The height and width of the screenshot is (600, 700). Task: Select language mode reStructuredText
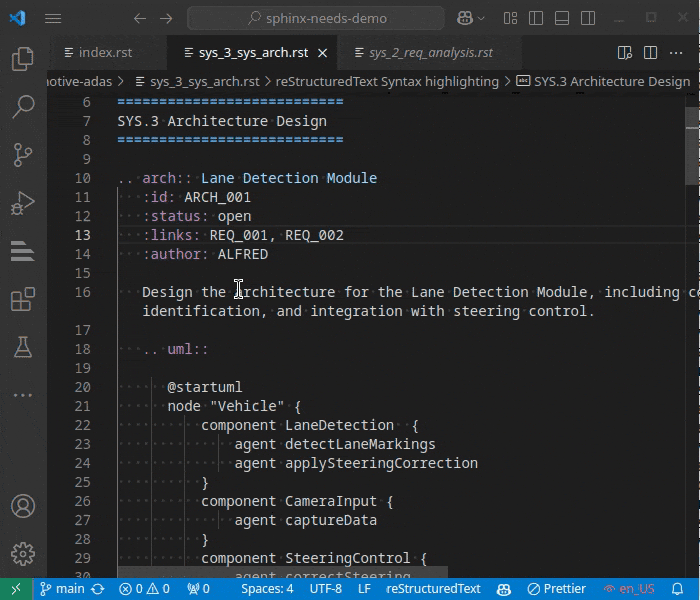click(x=433, y=589)
